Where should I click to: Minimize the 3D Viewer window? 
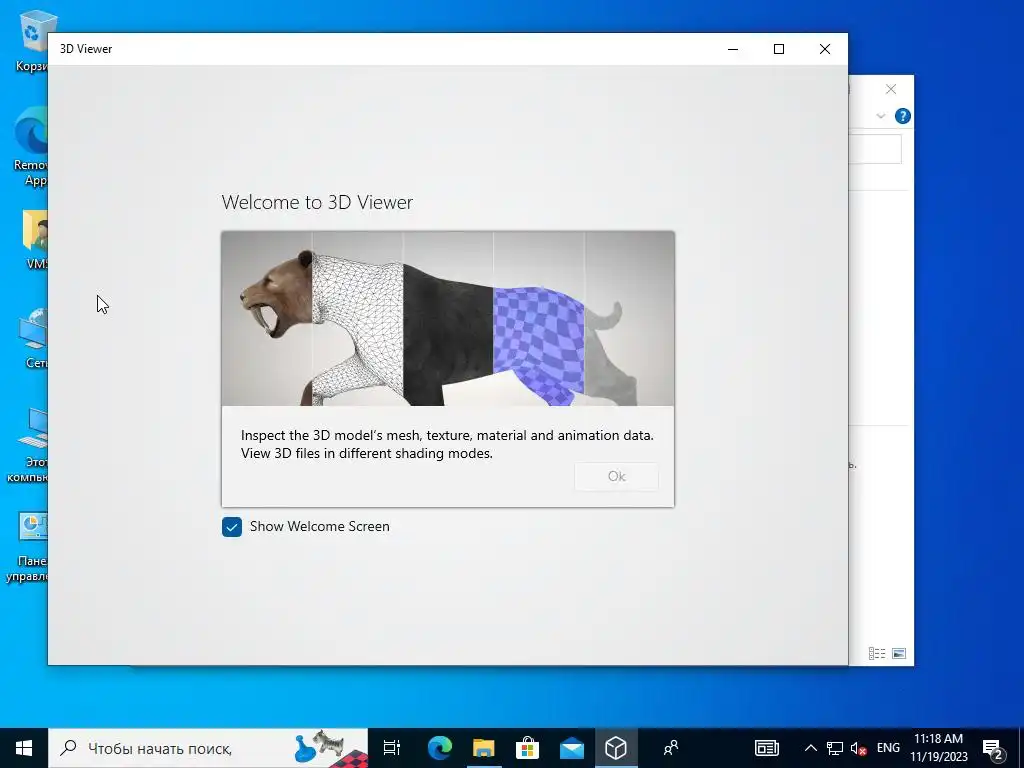click(x=733, y=49)
